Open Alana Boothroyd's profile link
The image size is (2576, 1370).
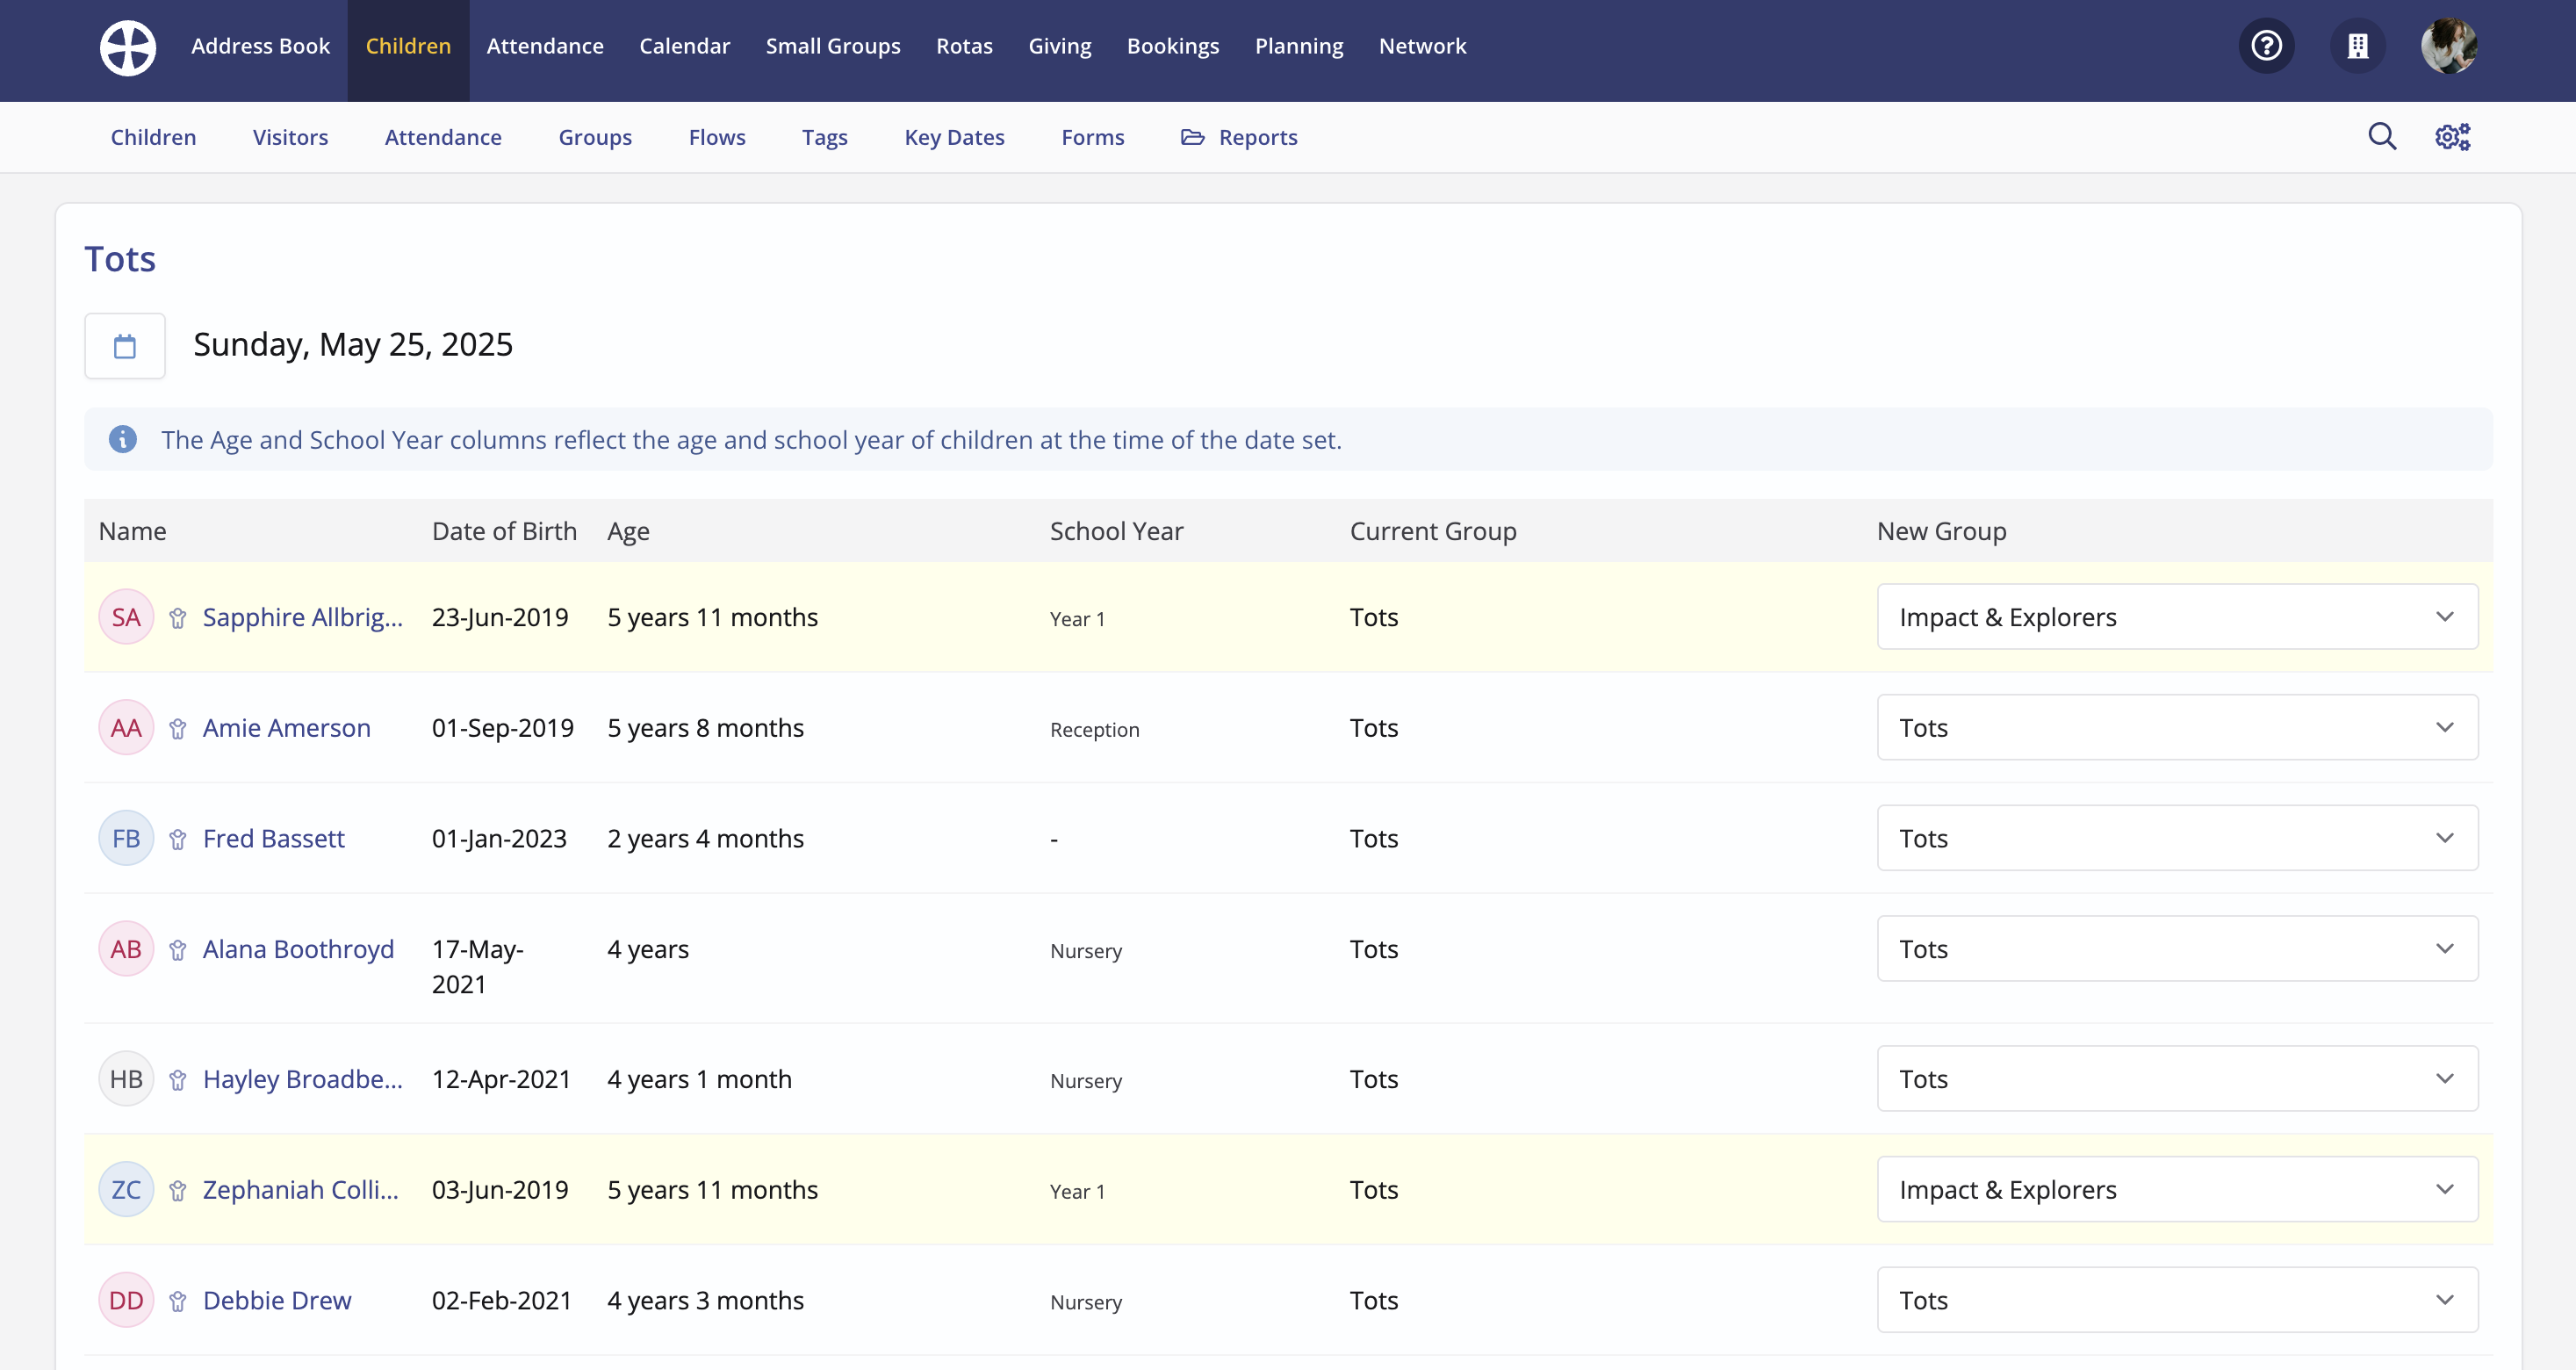(x=298, y=949)
